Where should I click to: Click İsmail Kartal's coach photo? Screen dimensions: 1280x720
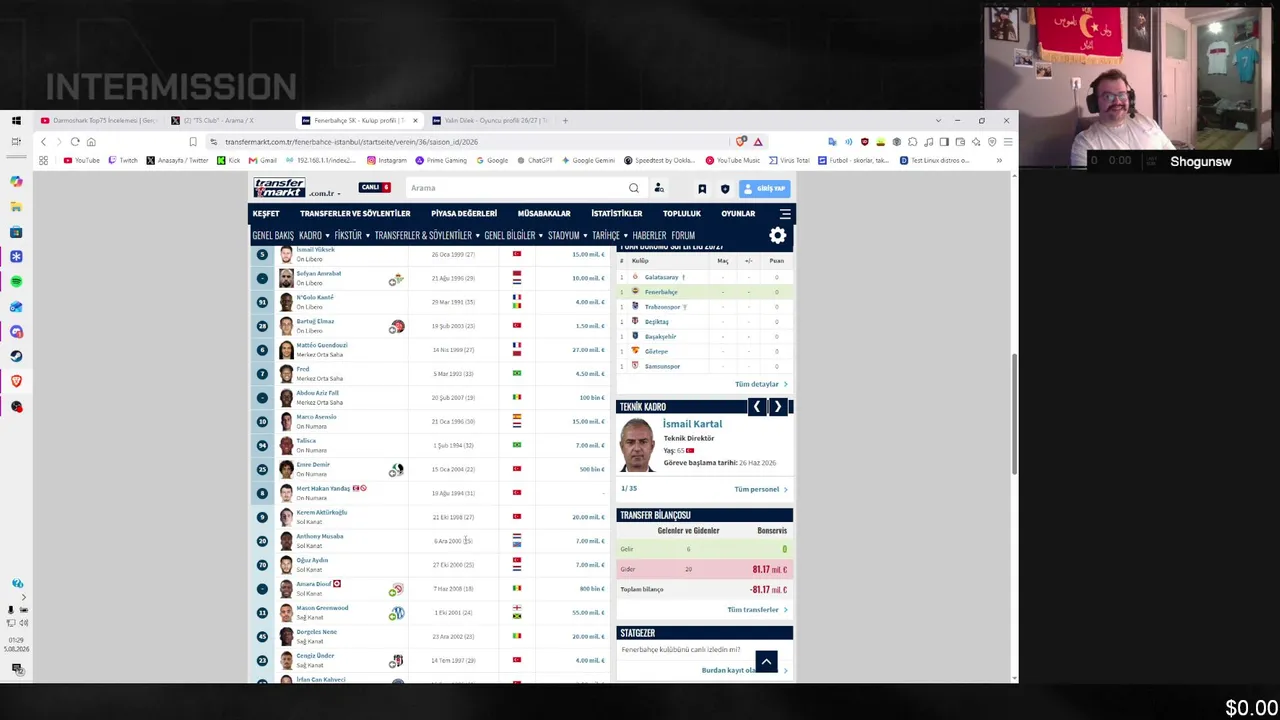point(637,445)
